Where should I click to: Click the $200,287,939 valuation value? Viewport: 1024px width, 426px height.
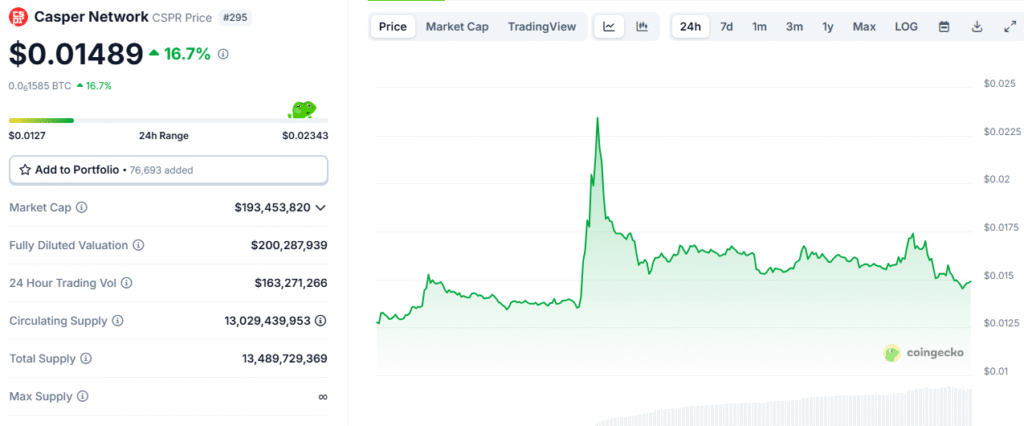[289, 246]
